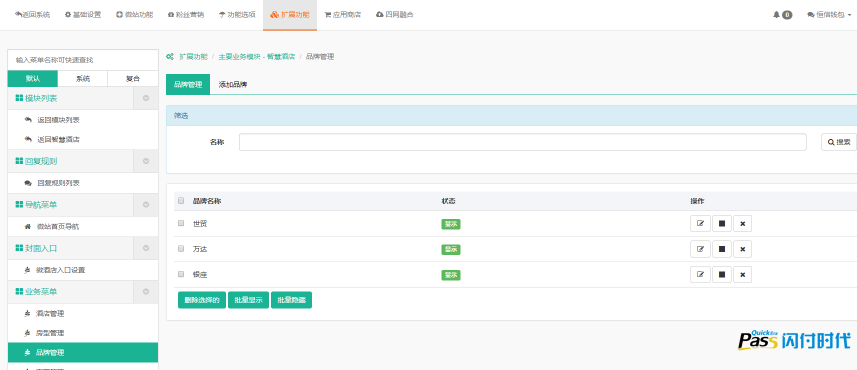Image resolution: width=857 pixels, height=370 pixels.
Task: Select the 扩展功能 top navigation tab
Action: coord(290,15)
